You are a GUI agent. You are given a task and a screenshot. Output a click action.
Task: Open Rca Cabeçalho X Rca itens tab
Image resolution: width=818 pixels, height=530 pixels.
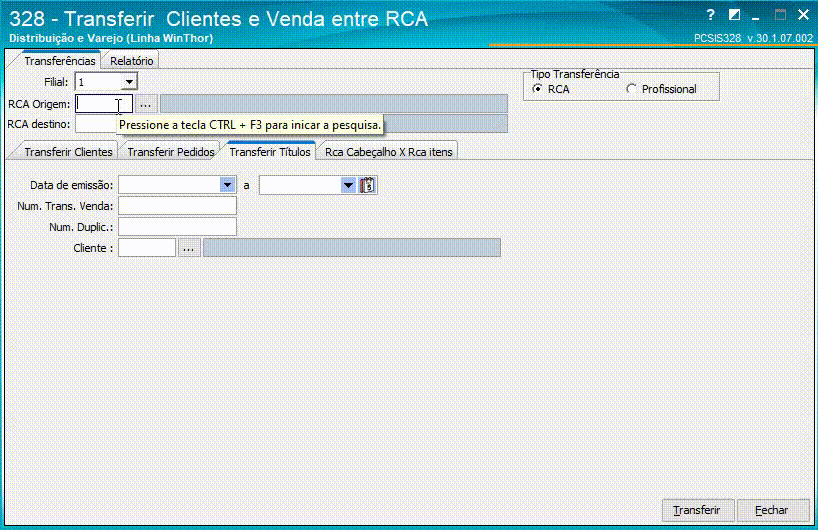pyautogui.click(x=389, y=152)
